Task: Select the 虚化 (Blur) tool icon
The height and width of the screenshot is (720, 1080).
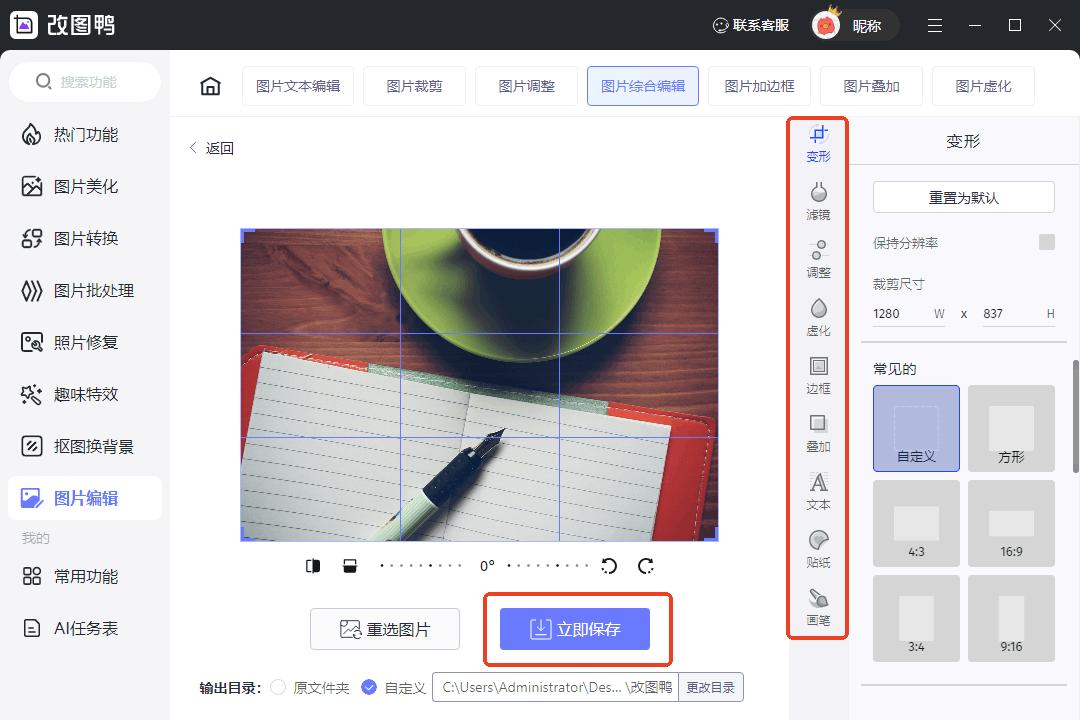Action: point(818,315)
